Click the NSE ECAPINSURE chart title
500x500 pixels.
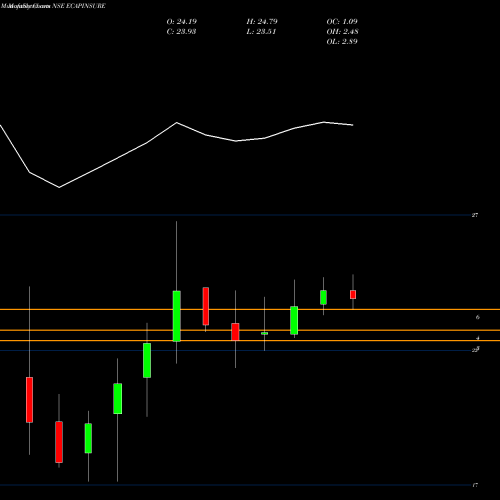[x=79, y=6]
